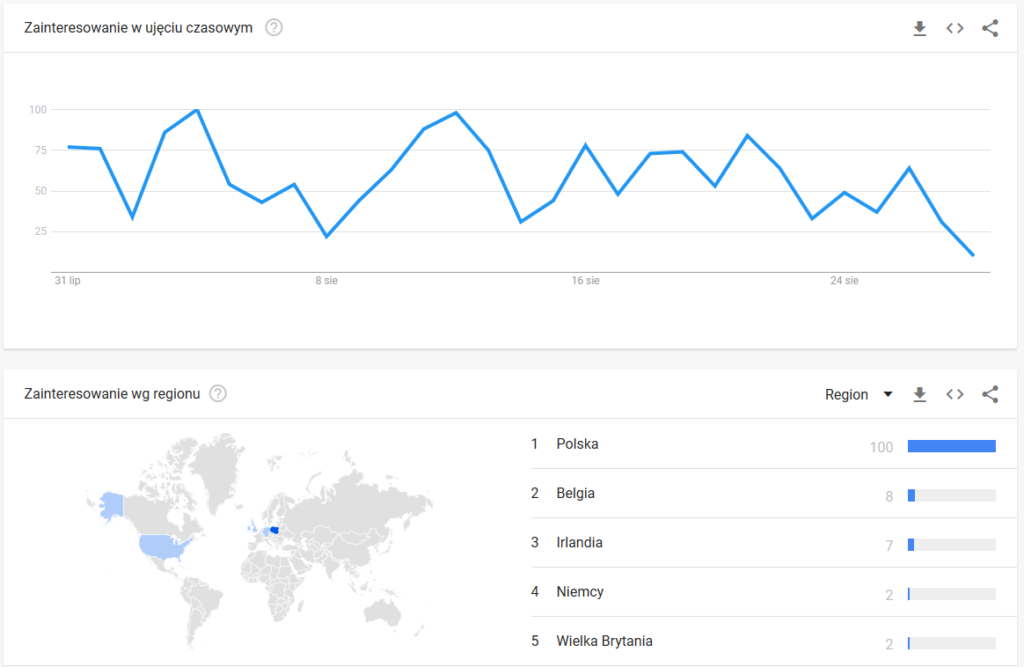Open embed code for region panel
Screen dimensions: 1024x667
955,394
